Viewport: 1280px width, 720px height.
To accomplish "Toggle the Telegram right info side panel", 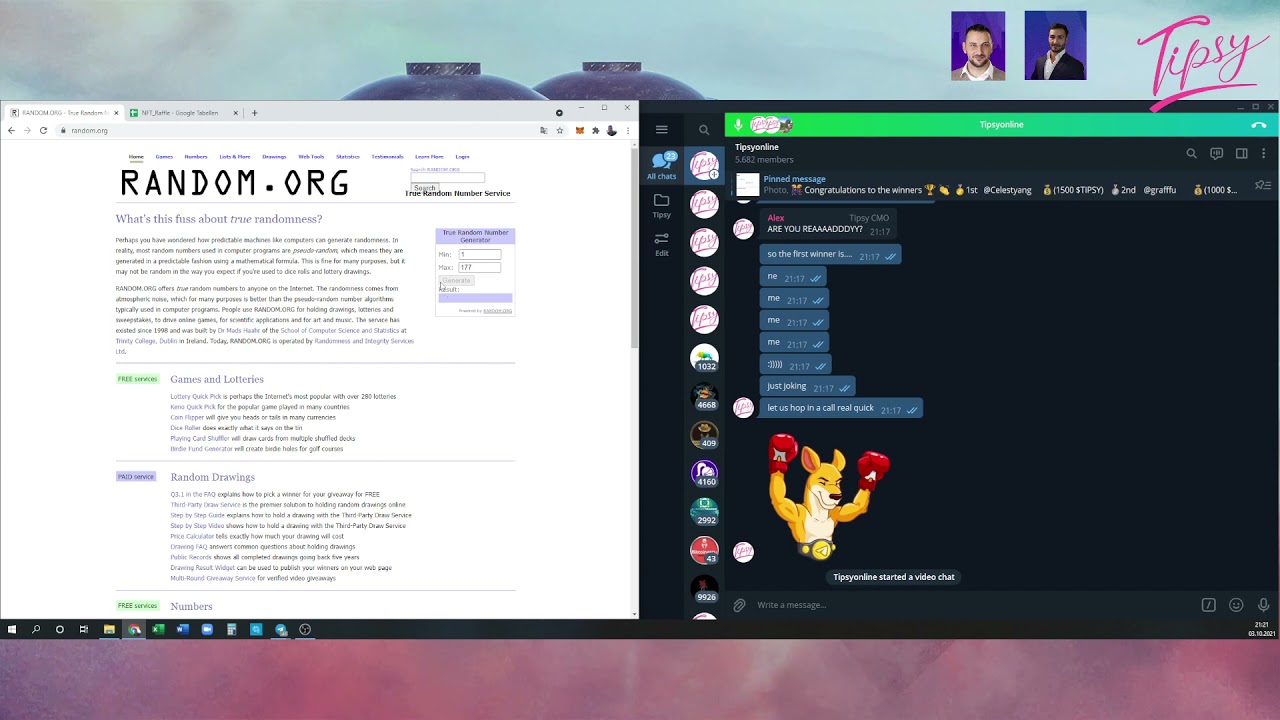I will (1241, 153).
